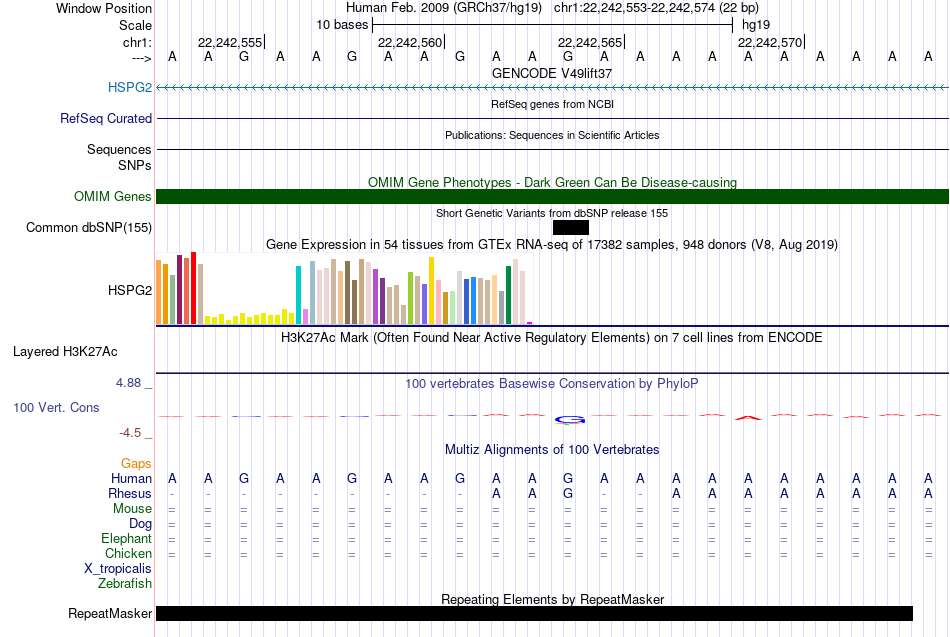Click the RepeatMasker track label
Viewport: 950px width, 637px height.
point(110,613)
